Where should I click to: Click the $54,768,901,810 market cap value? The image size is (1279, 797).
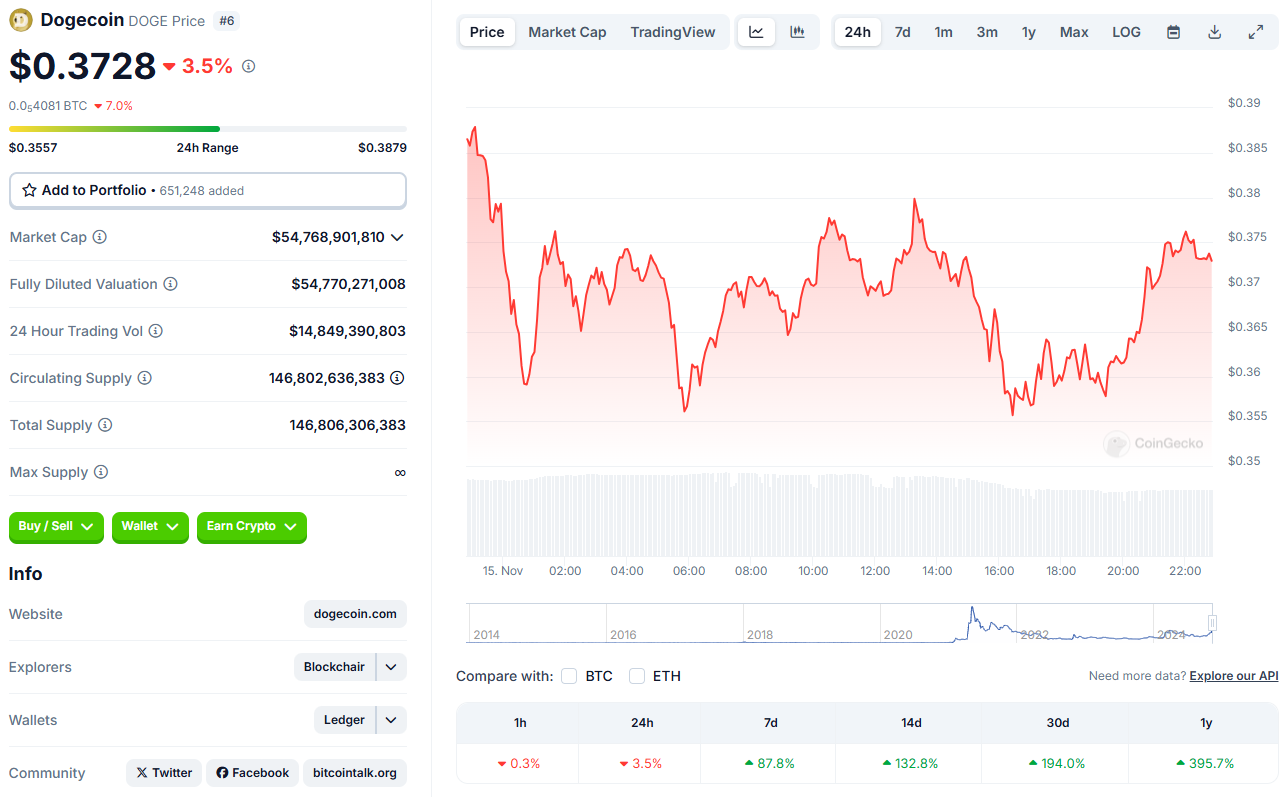[328, 237]
